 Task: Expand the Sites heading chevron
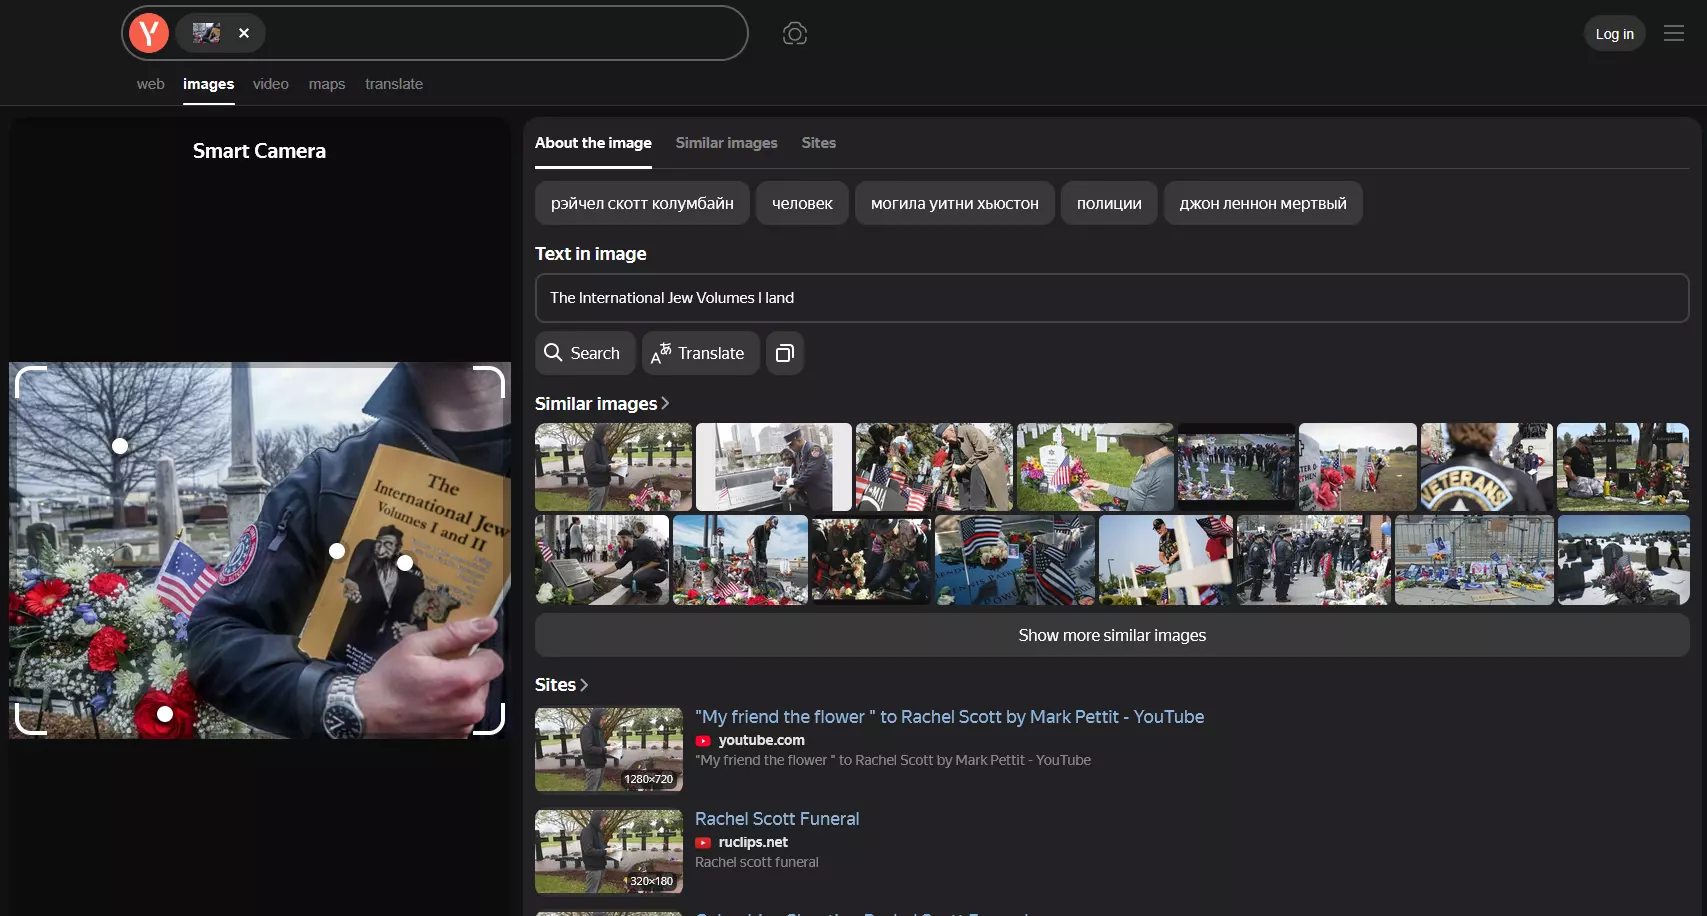point(584,685)
